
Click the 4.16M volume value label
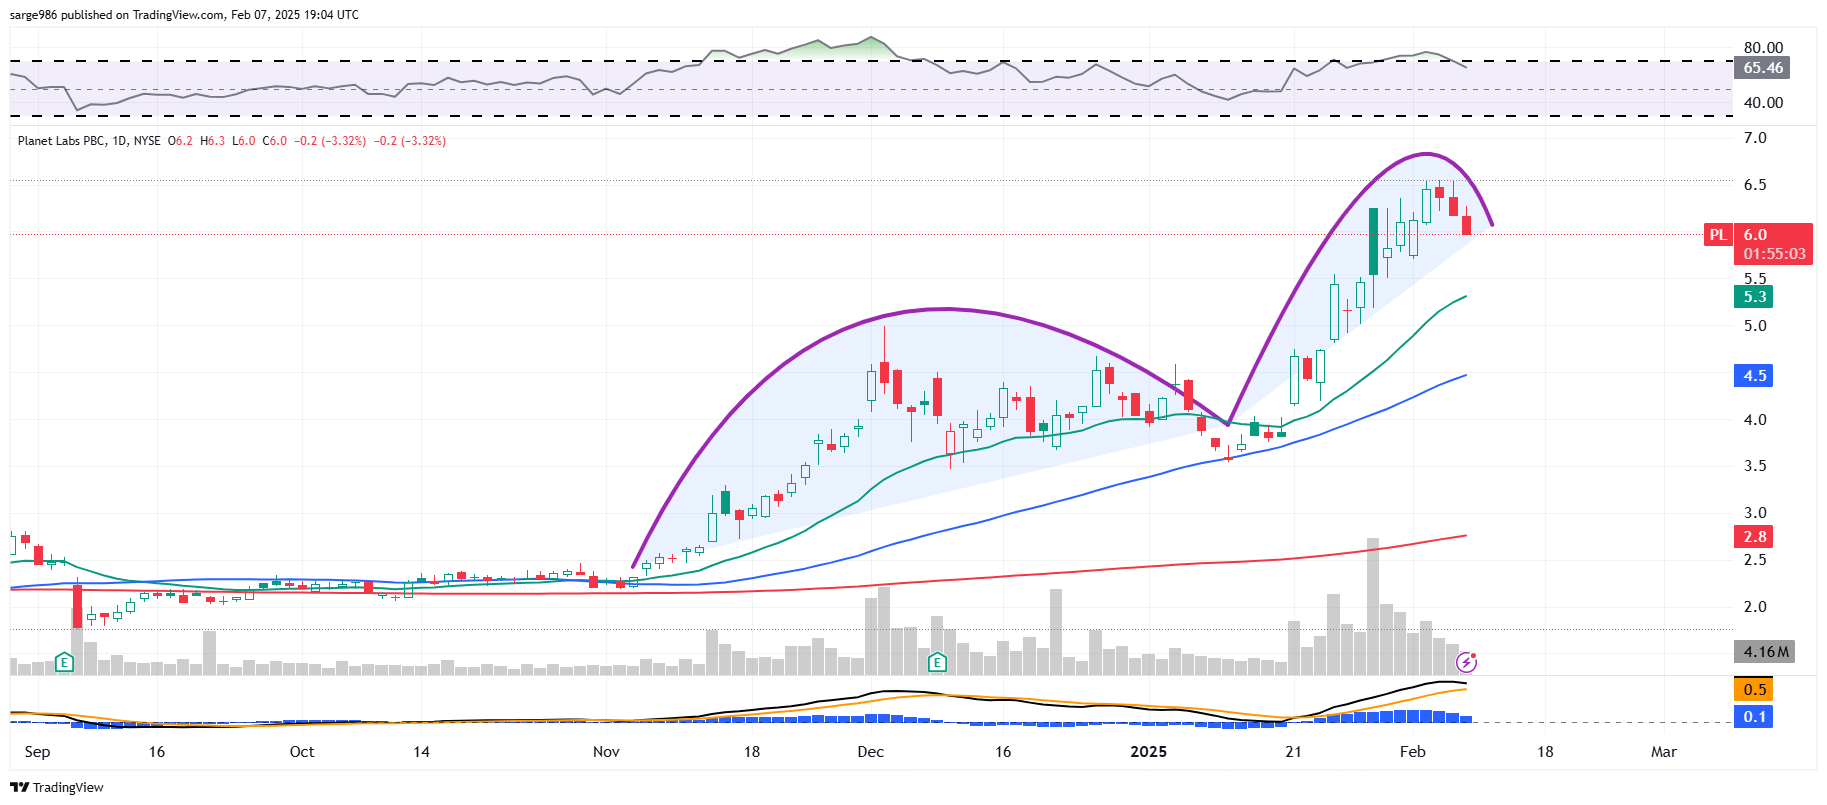1765,652
